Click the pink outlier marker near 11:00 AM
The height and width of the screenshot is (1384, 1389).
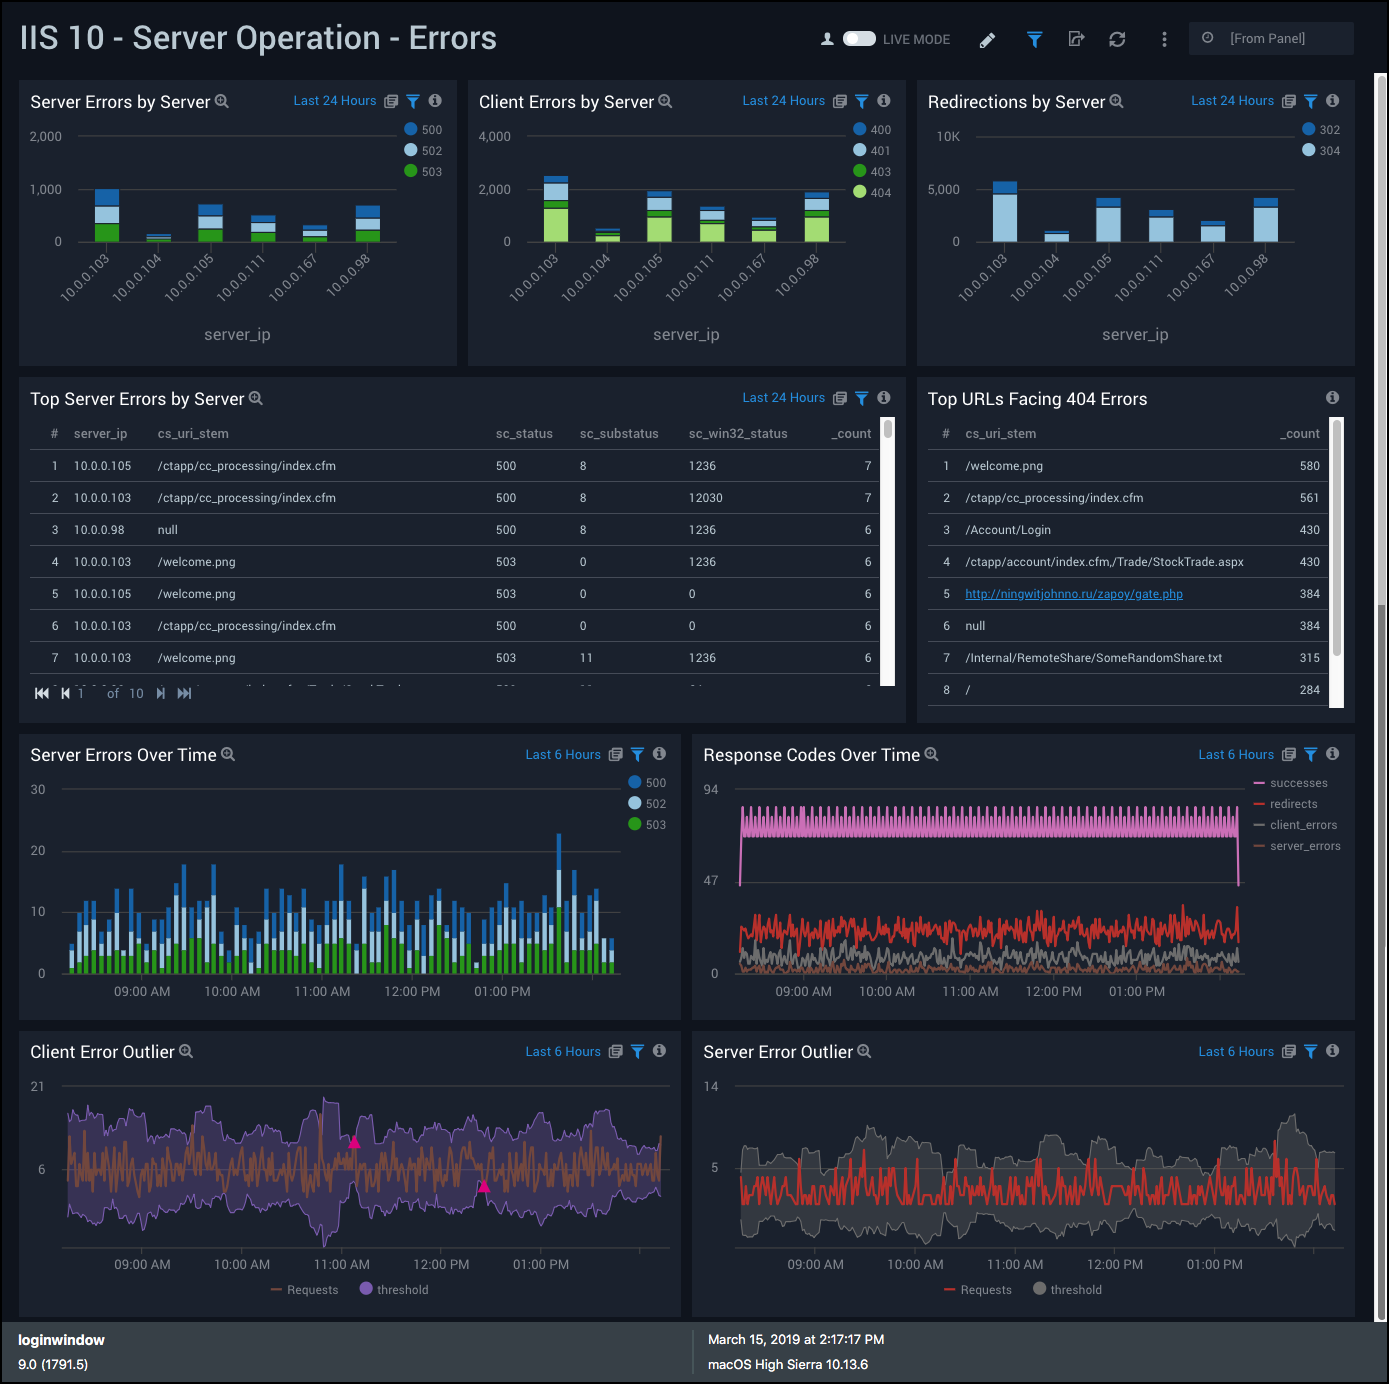pos(354,1142)
